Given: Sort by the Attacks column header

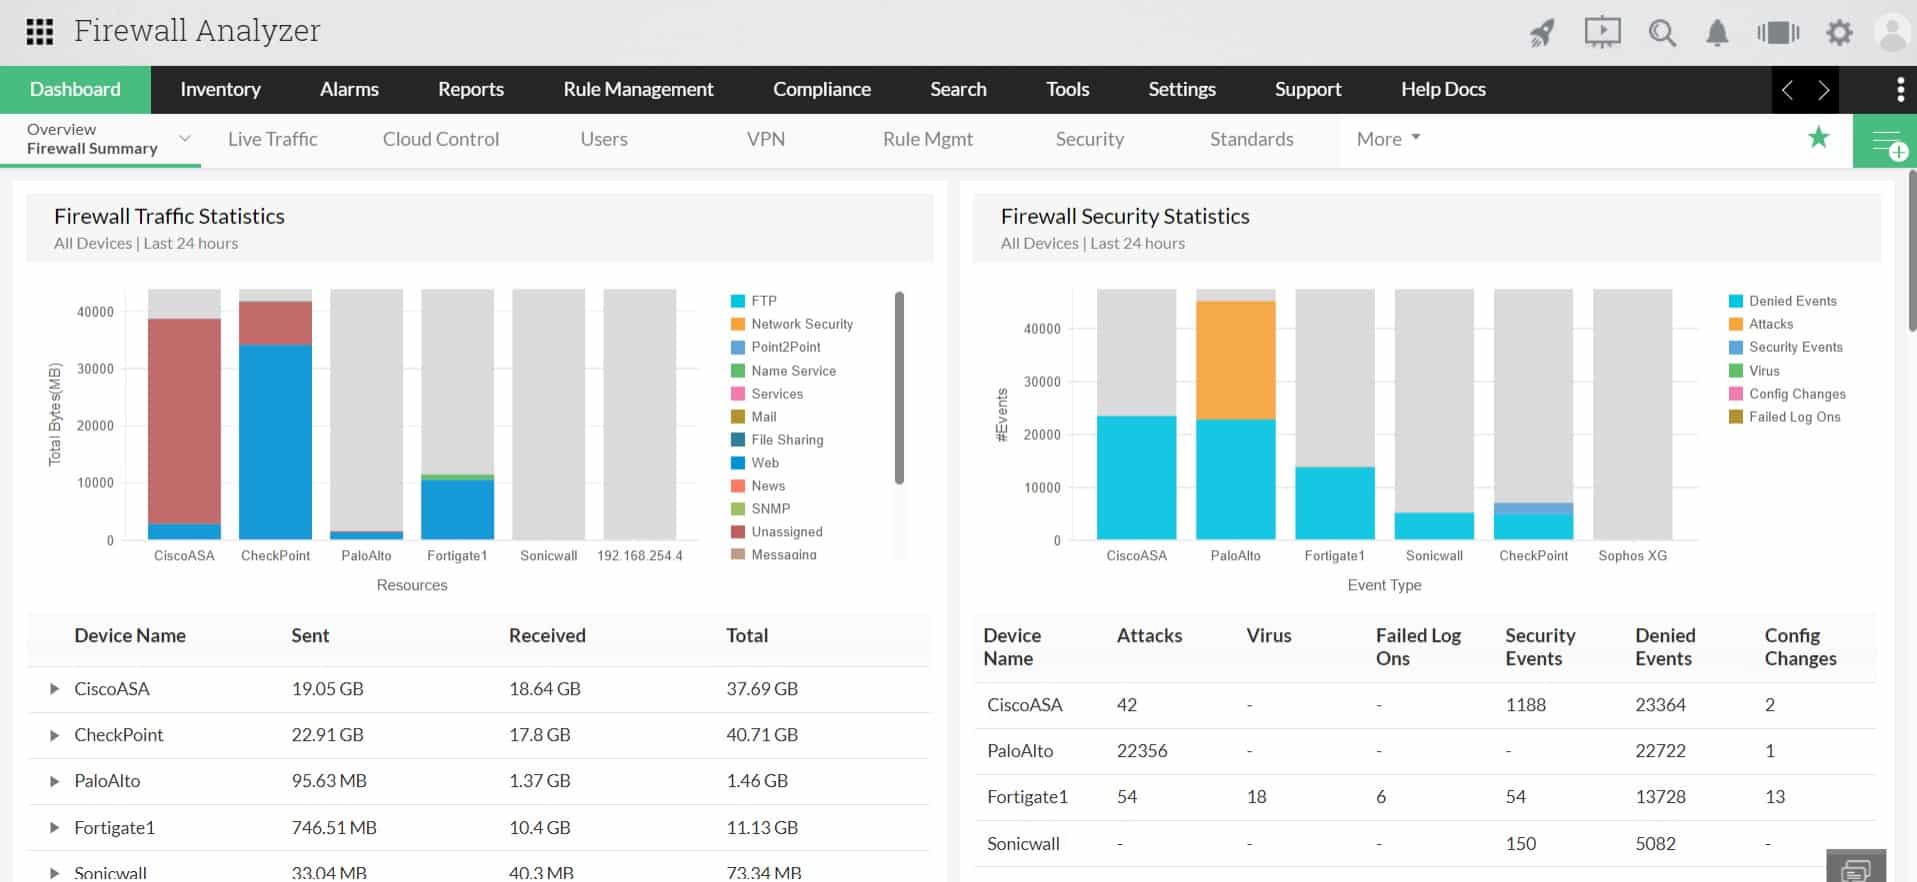Looking at the screenshot, I should pyautogui.click(x=1149, y=636).
